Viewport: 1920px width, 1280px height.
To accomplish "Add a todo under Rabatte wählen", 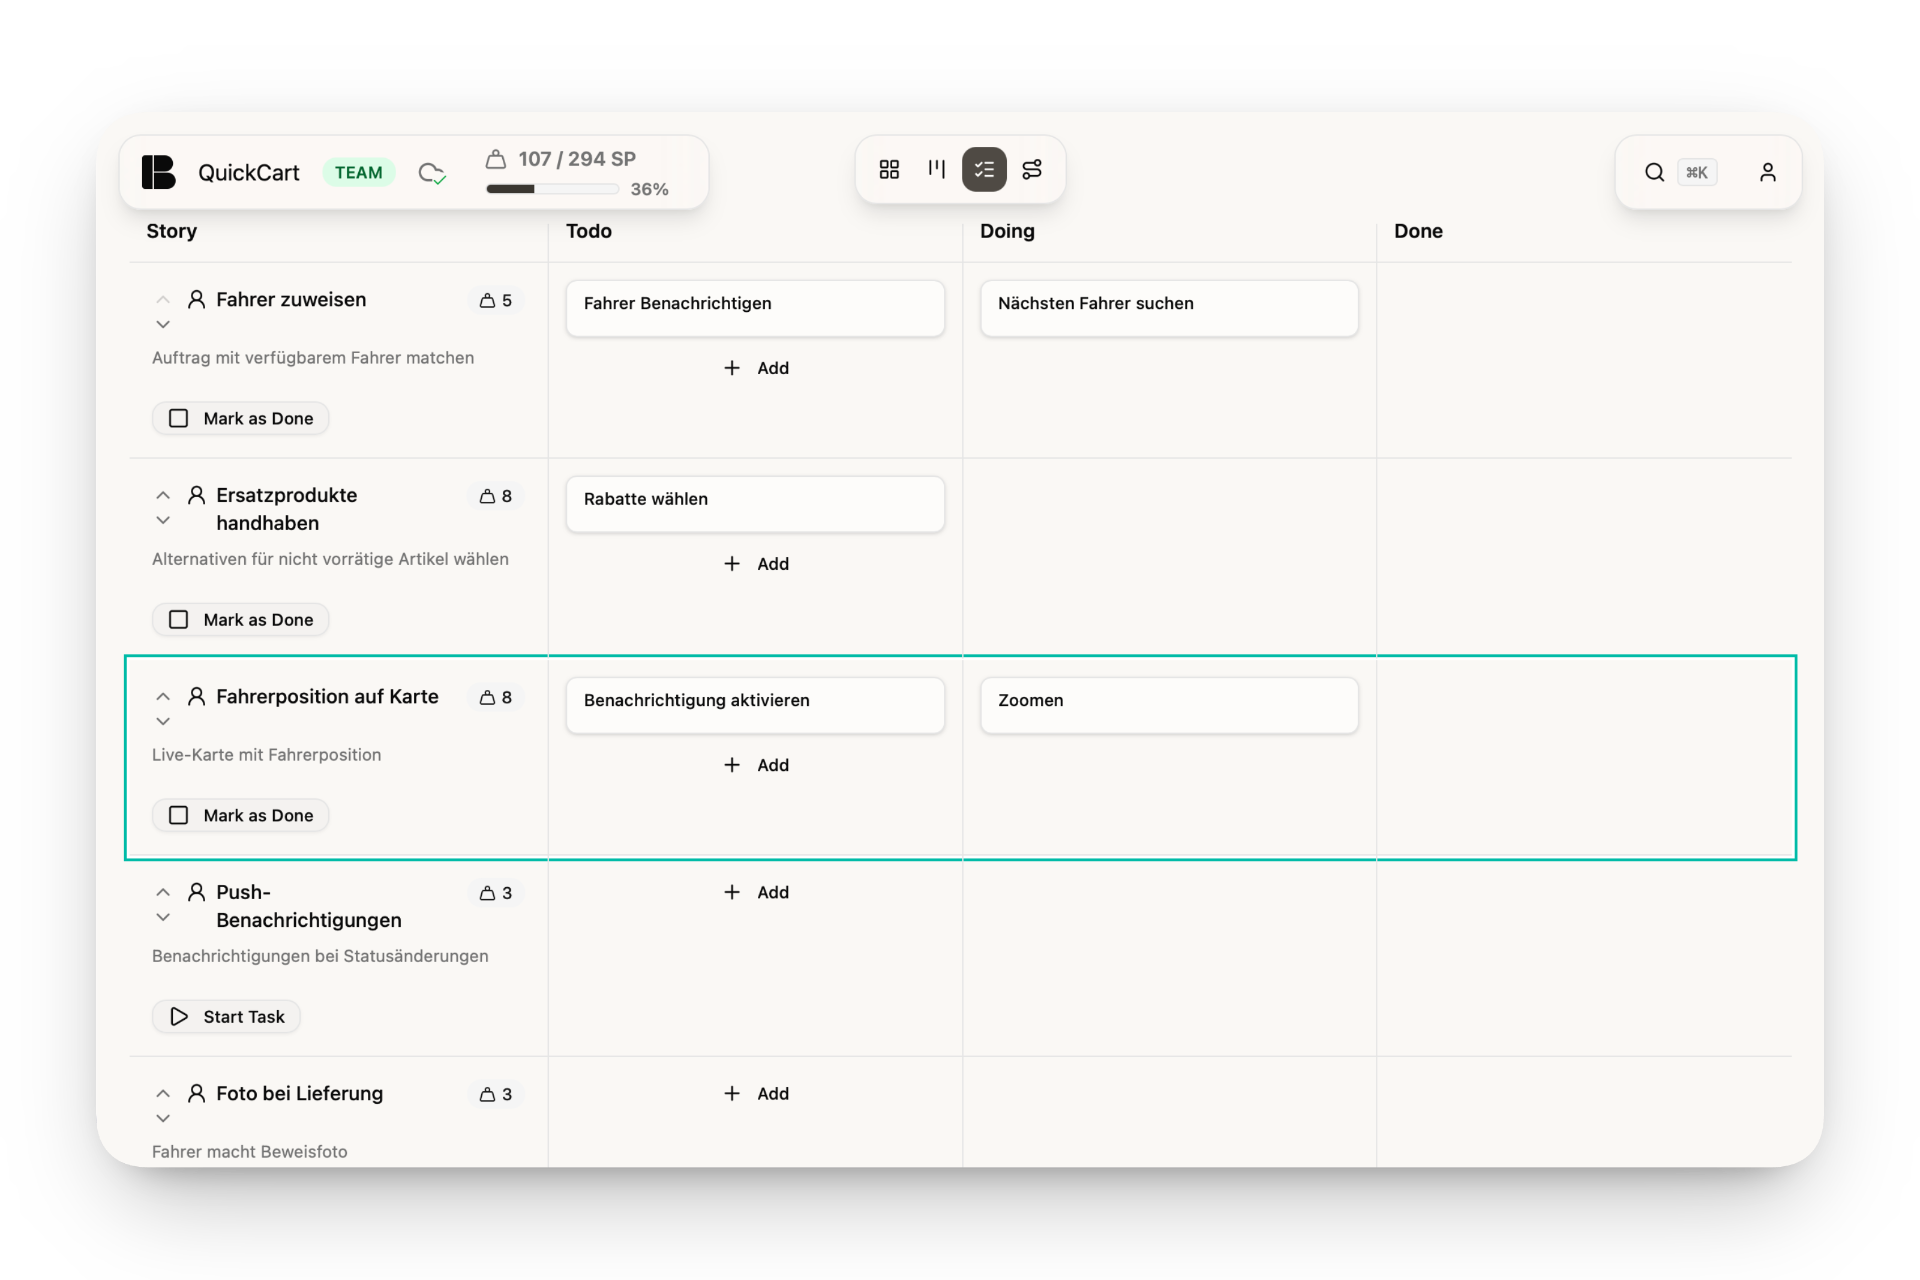I will pos(756,563).
